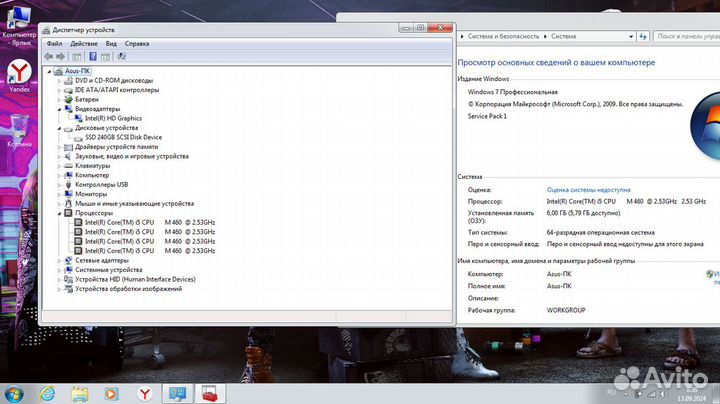Click the Back arrow in Device Manager toolbar
Viewport: 720px width, 404px height.
click(x=49, y=56)
